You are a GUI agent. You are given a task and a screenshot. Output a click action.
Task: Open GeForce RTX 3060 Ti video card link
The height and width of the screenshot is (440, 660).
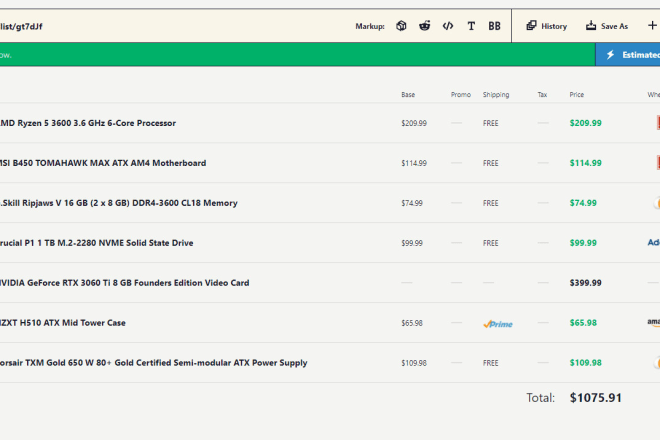coord(124,283)
